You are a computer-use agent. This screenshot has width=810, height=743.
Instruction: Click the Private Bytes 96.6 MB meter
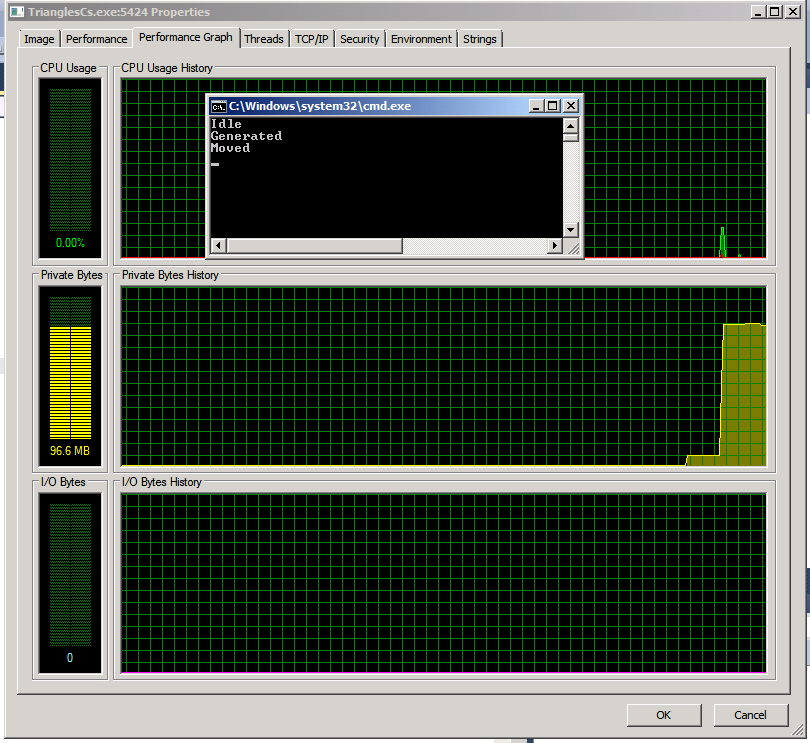pos(70,376)
